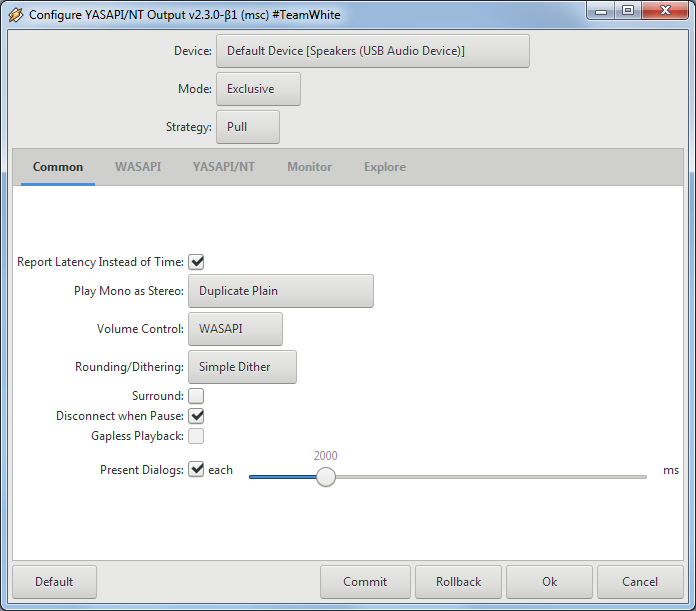Click the Commit button
696x611 pixels.
[365, 582]
